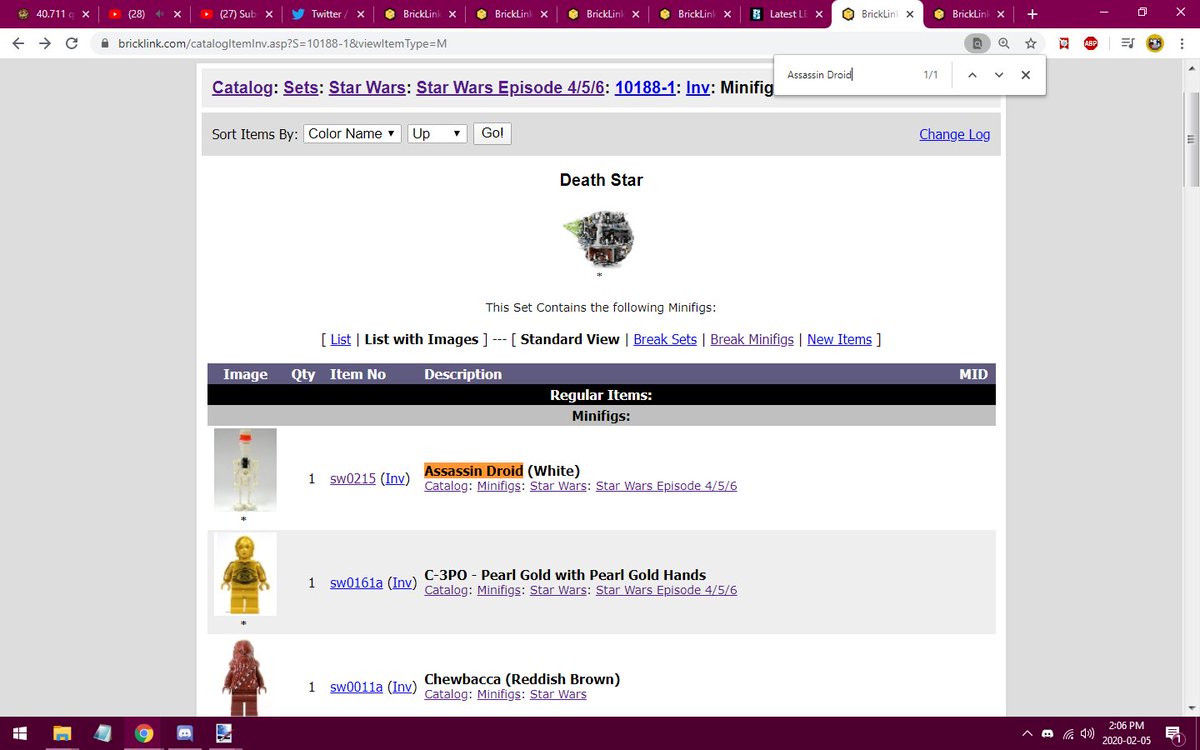Viewport: 1200px width, 750px height.
Task: Click the Go! sort button
Action: pyautogui.click(x=492, y=133)
